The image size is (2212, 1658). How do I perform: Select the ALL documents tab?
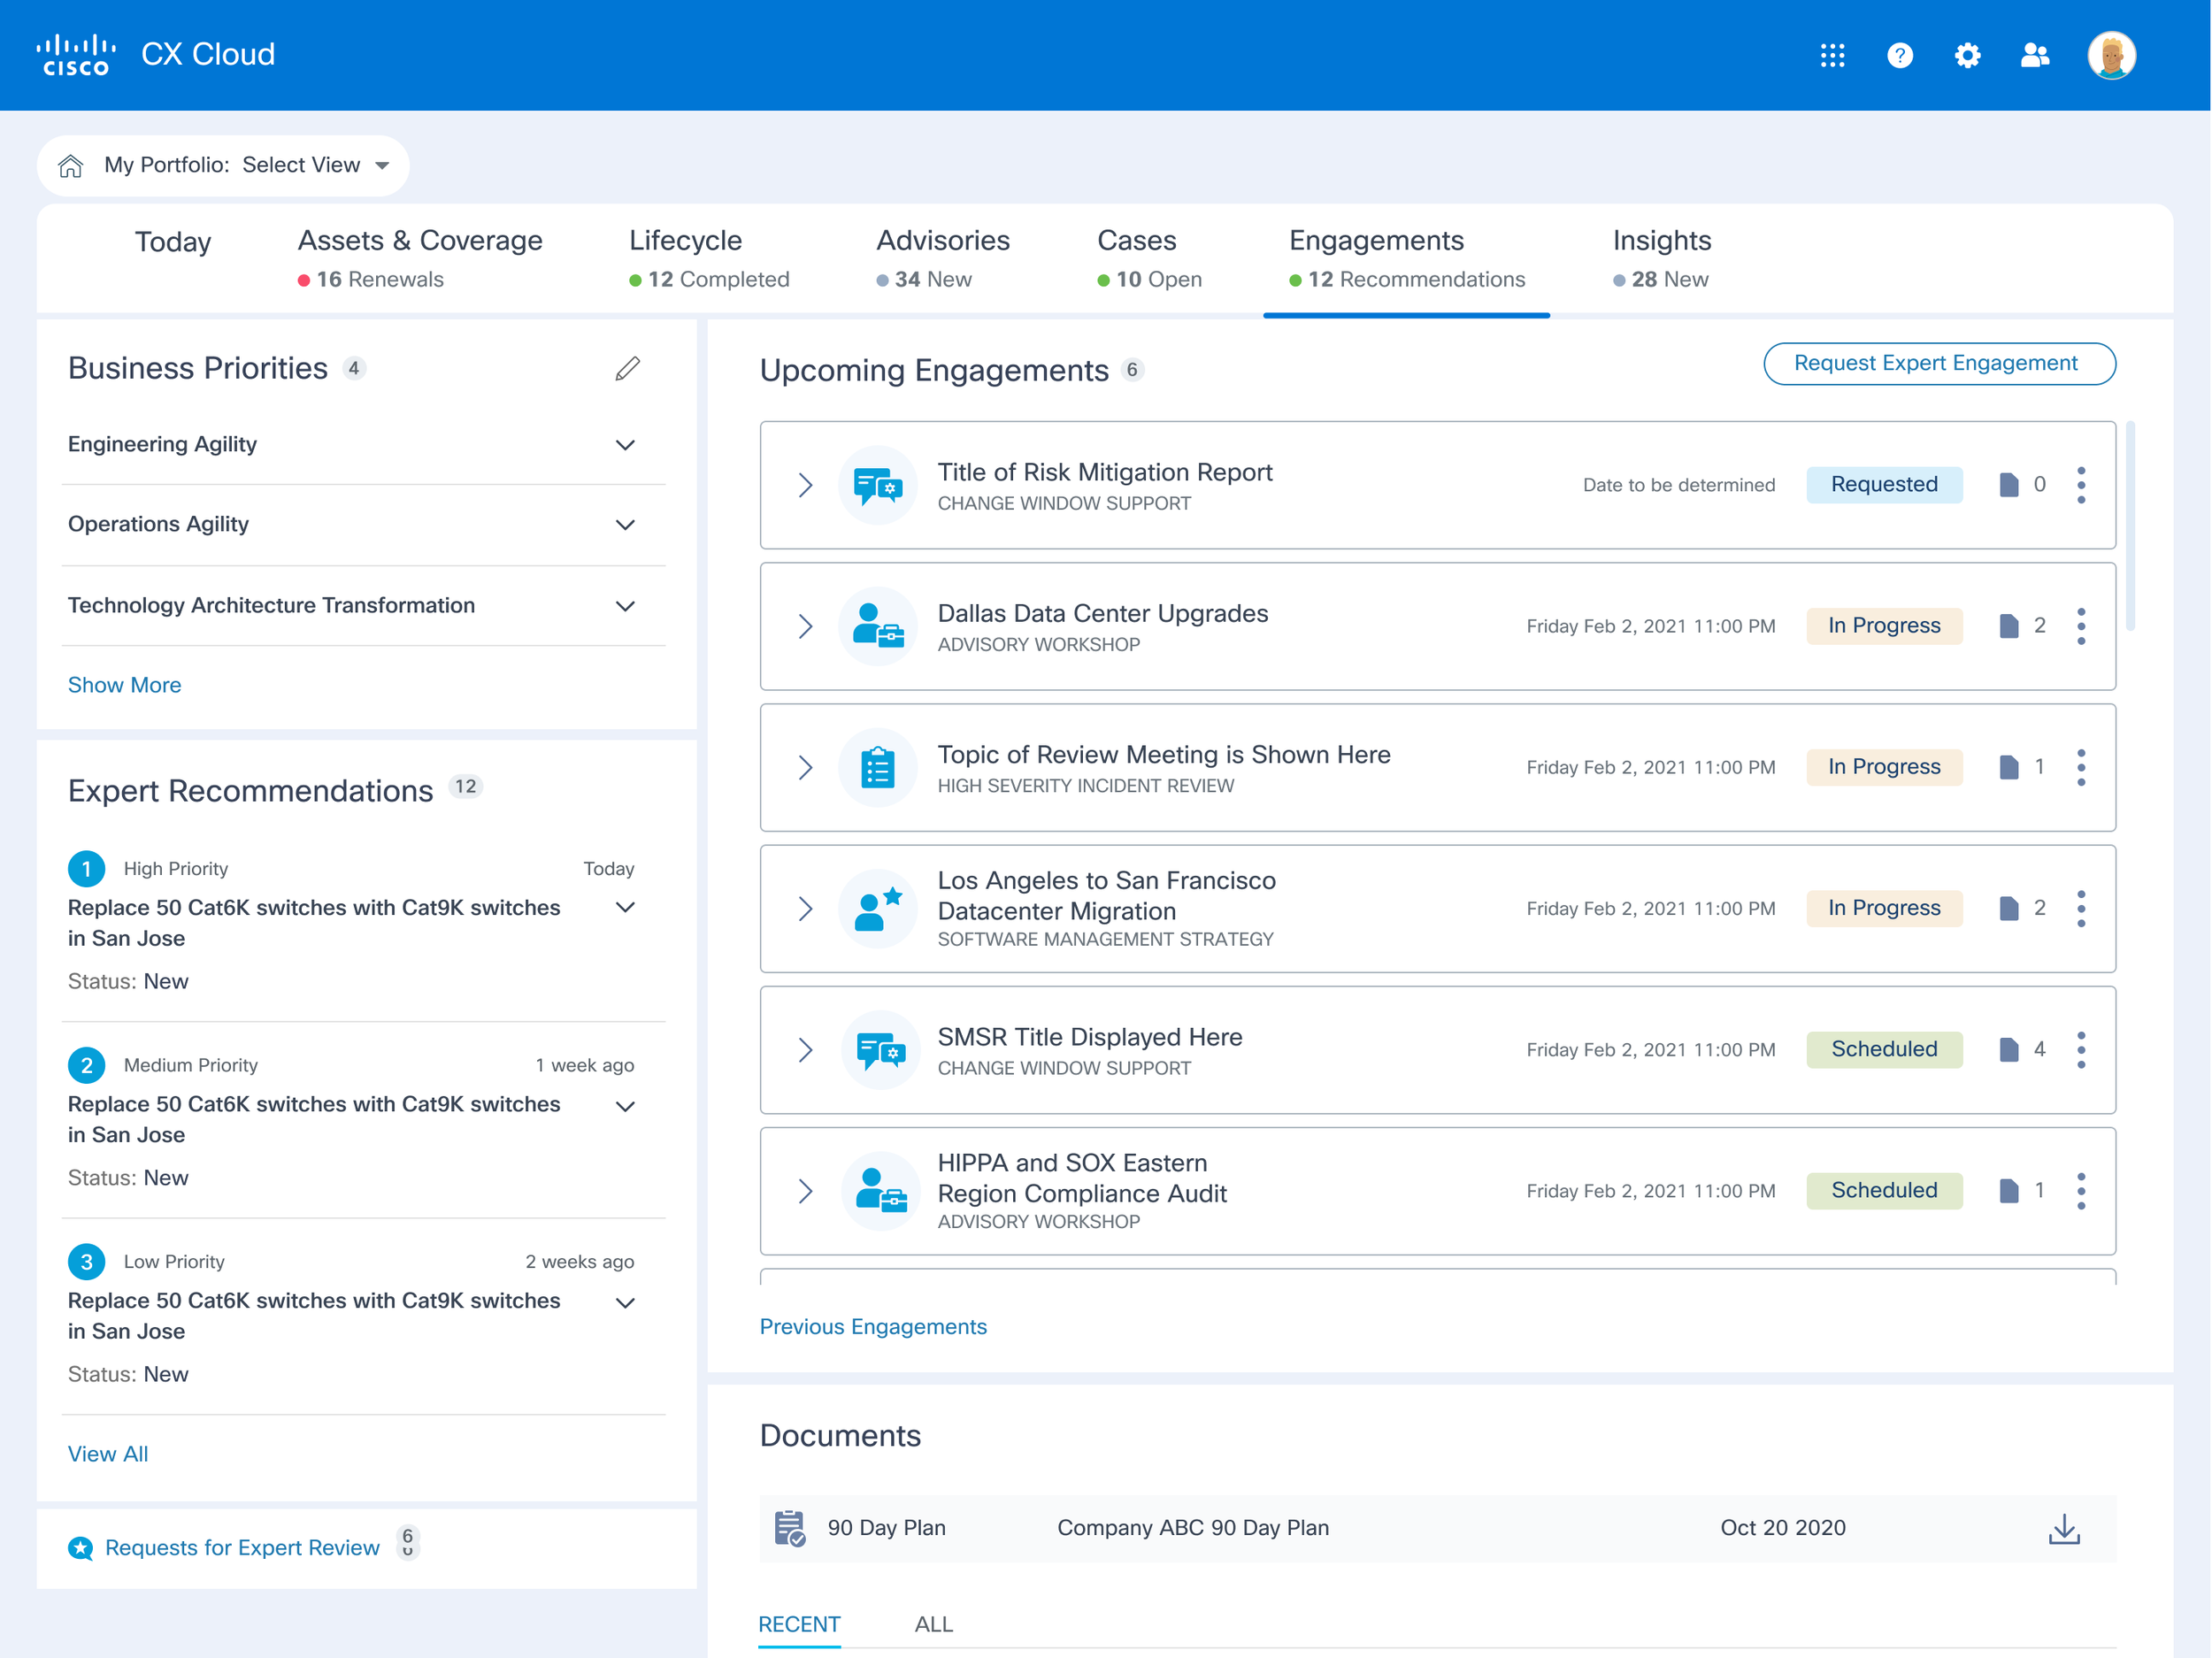[933, 1624]
